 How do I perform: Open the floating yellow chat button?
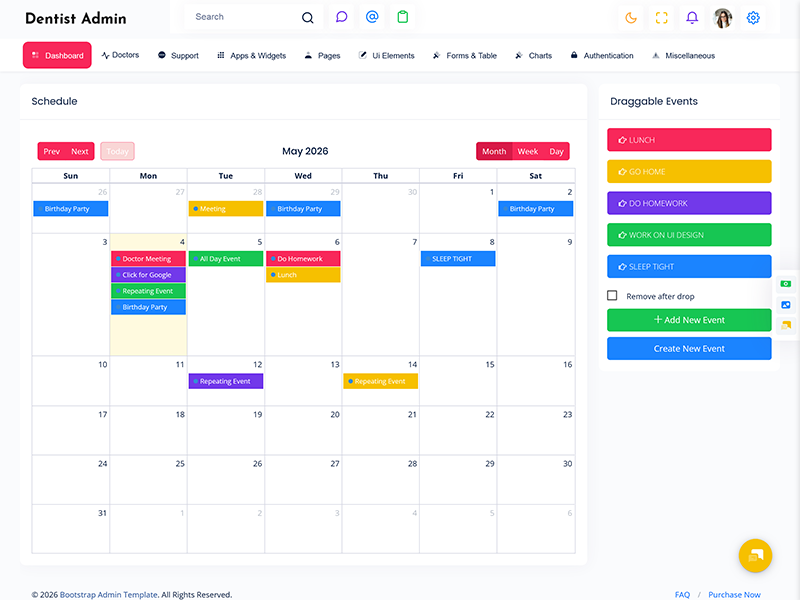point(755,556)
